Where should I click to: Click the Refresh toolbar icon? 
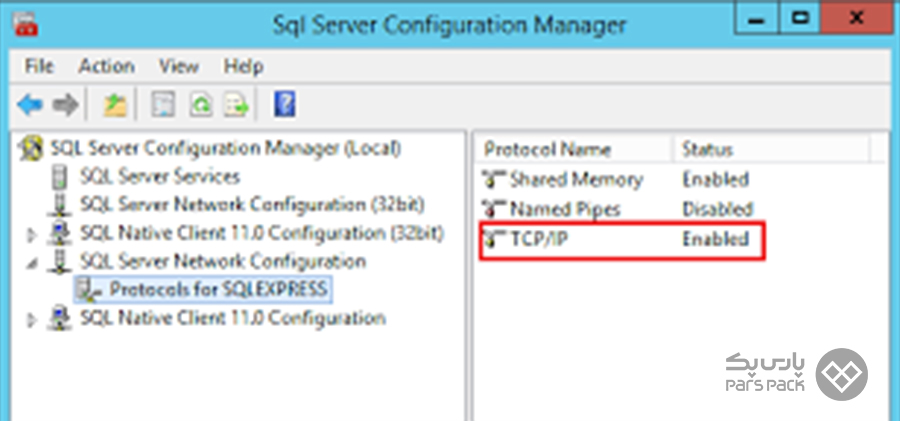pyautogui.click(x=200, y=105)
